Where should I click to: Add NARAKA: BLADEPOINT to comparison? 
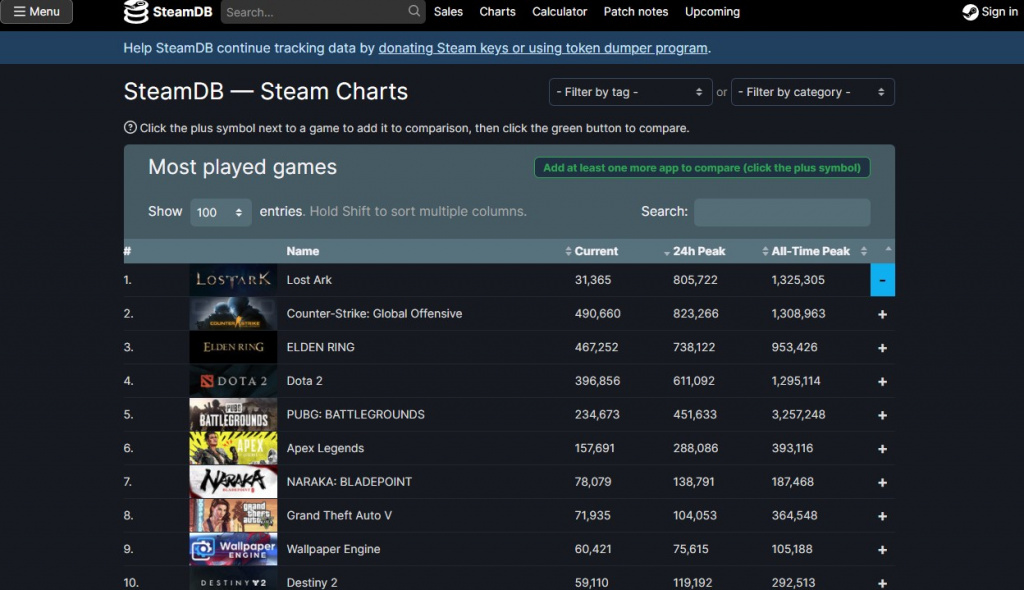click(882, 482)
